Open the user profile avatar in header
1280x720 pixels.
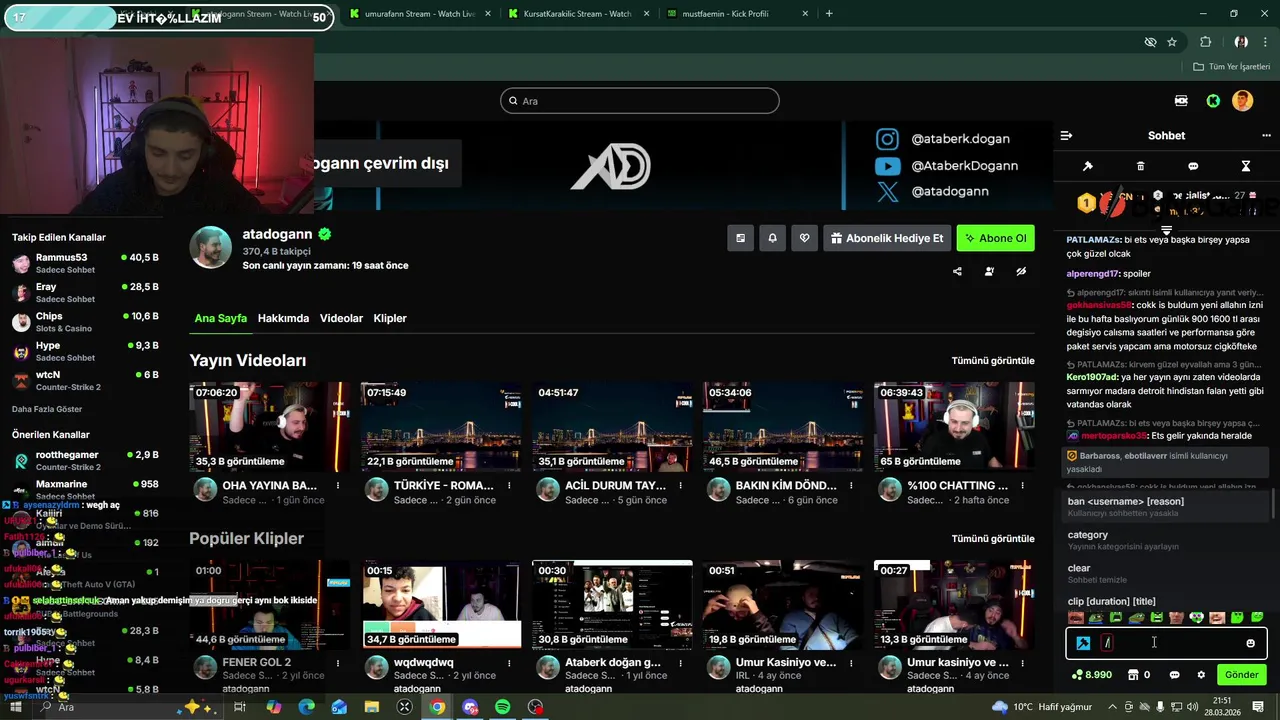1243,101
